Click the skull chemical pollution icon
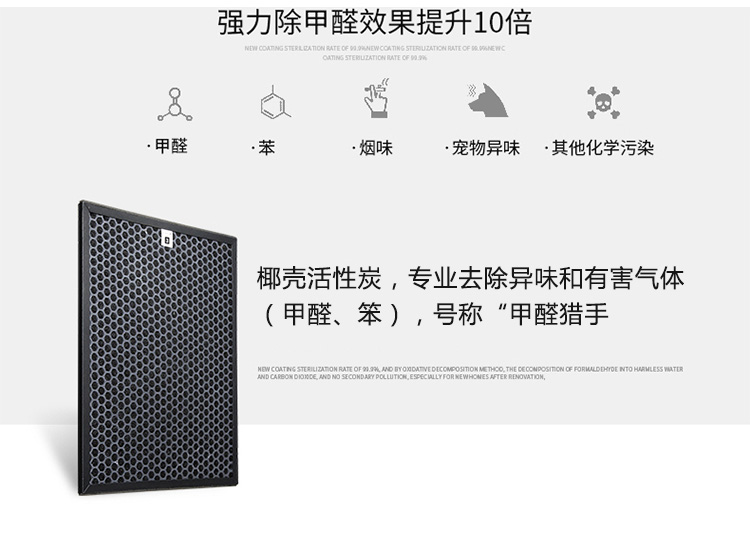 click(603, 102)
